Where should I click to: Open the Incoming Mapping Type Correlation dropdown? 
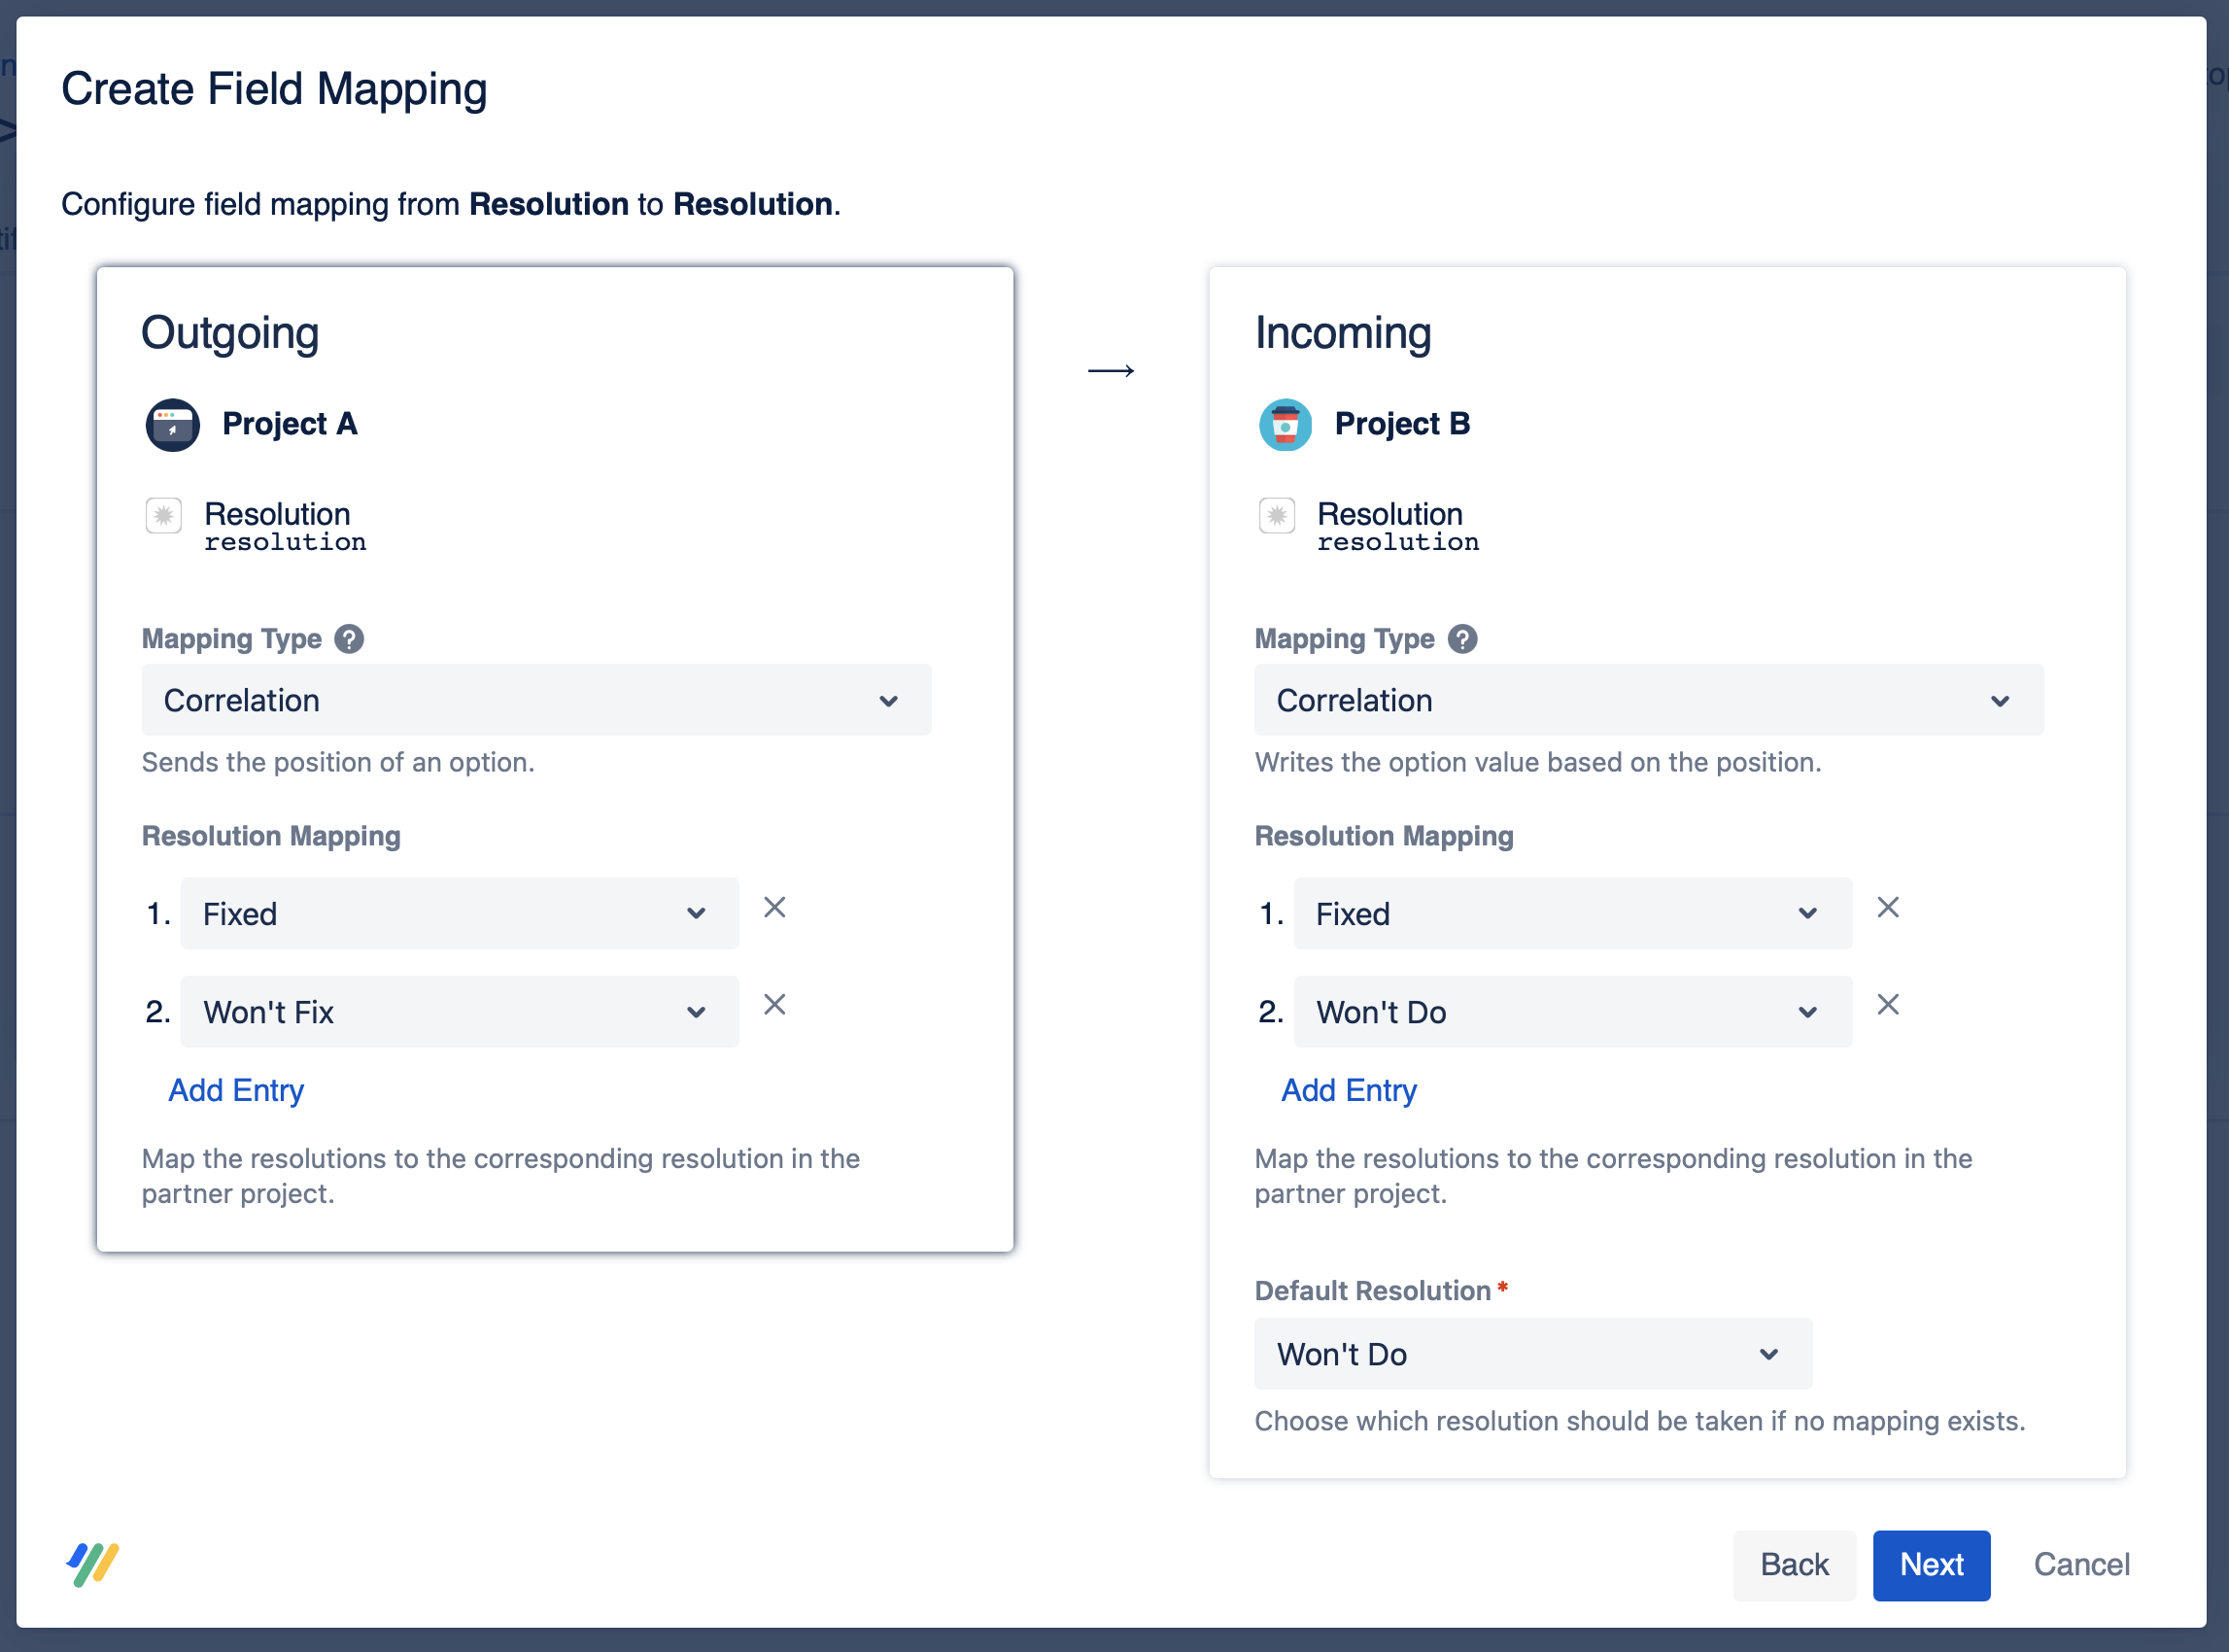point(1648,701)
